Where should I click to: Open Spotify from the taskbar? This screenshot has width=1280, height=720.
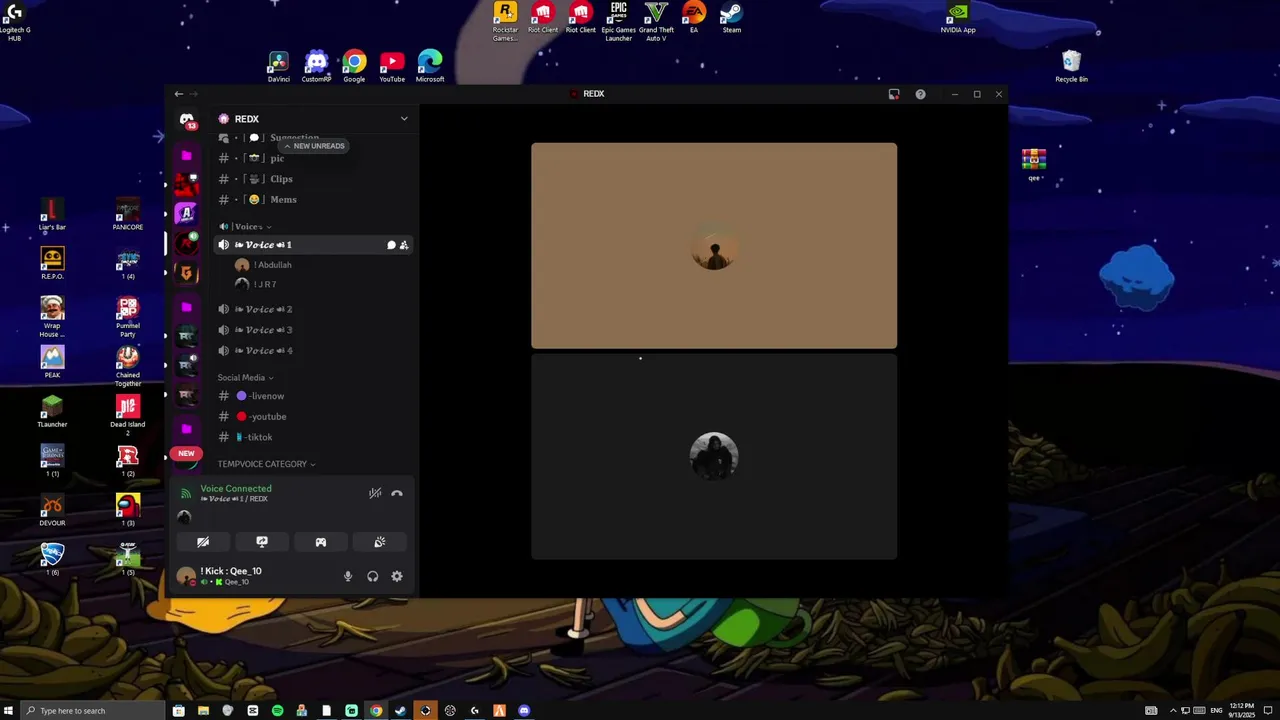pos(277,711)
